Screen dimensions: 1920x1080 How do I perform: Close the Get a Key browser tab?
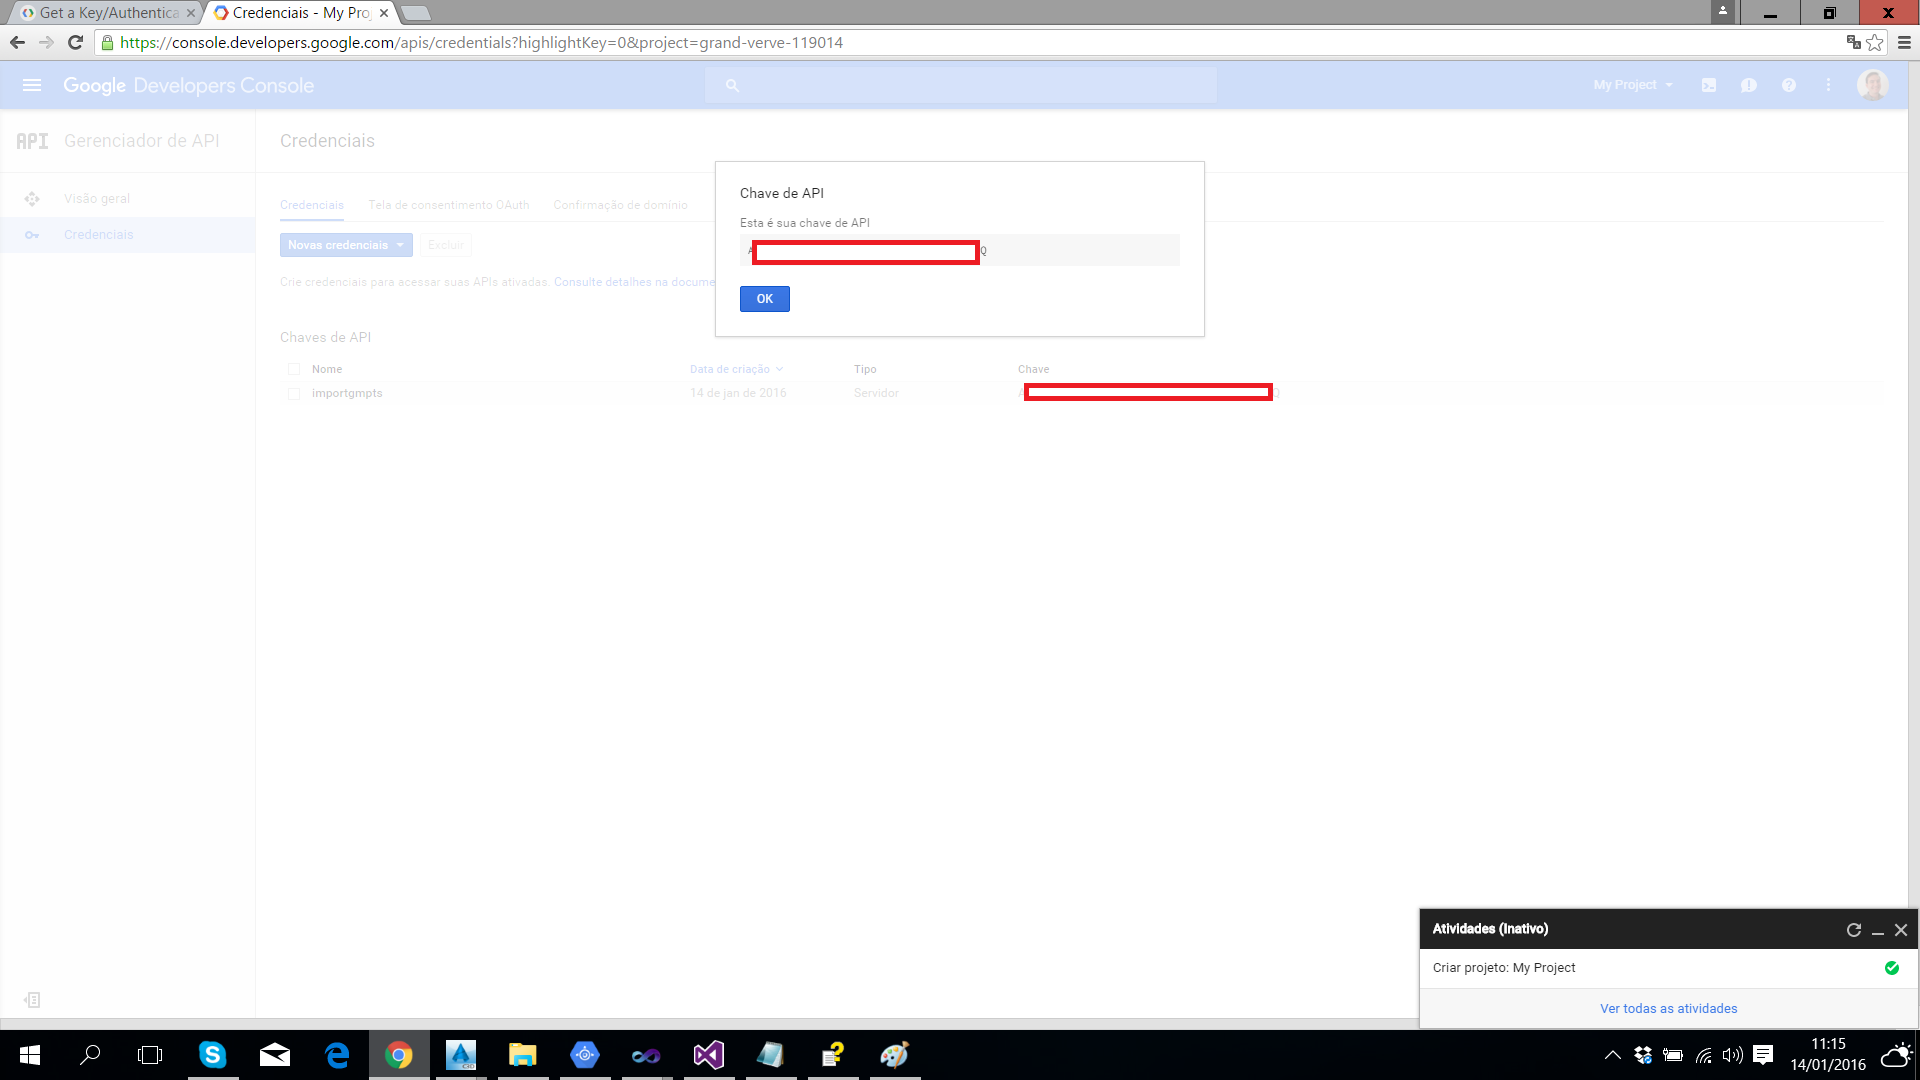click(191, 13)
